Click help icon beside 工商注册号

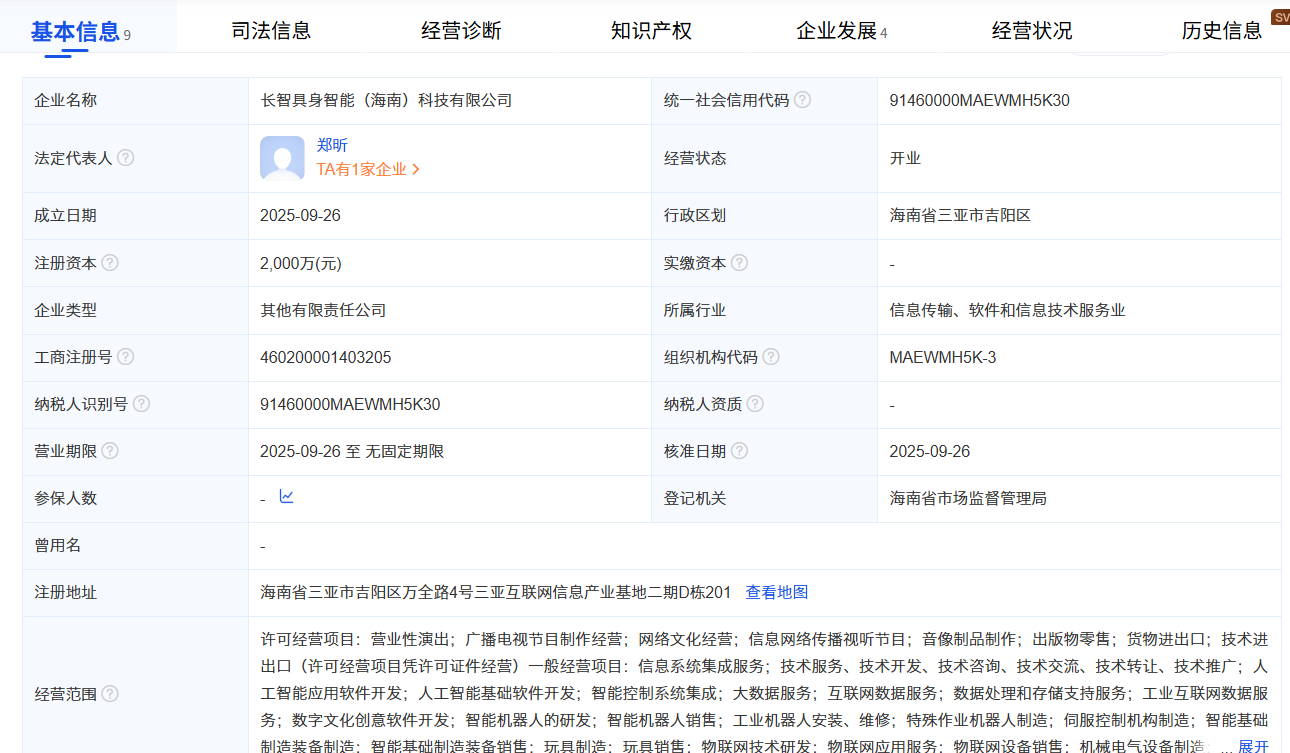124,356
